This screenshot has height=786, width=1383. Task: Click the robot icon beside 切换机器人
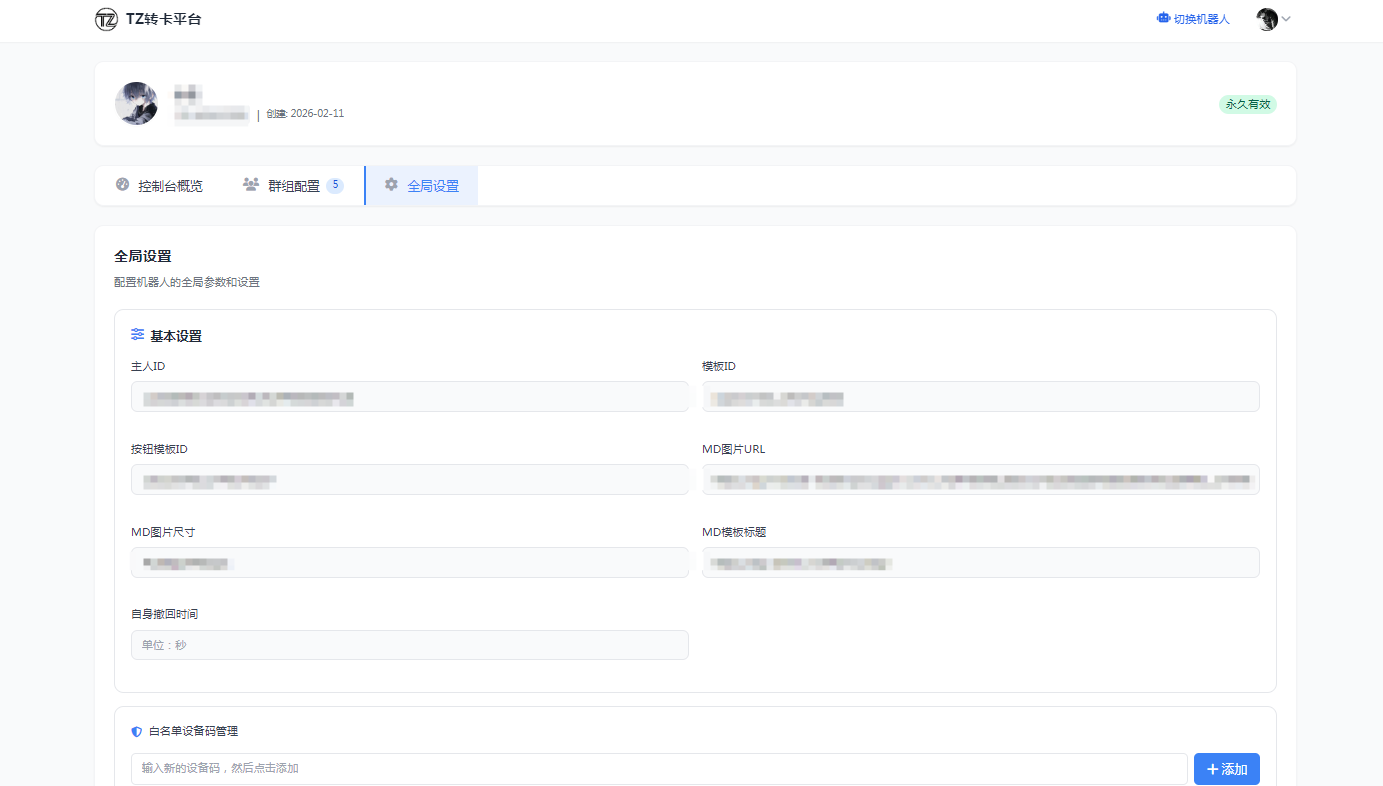(1163, 18)
